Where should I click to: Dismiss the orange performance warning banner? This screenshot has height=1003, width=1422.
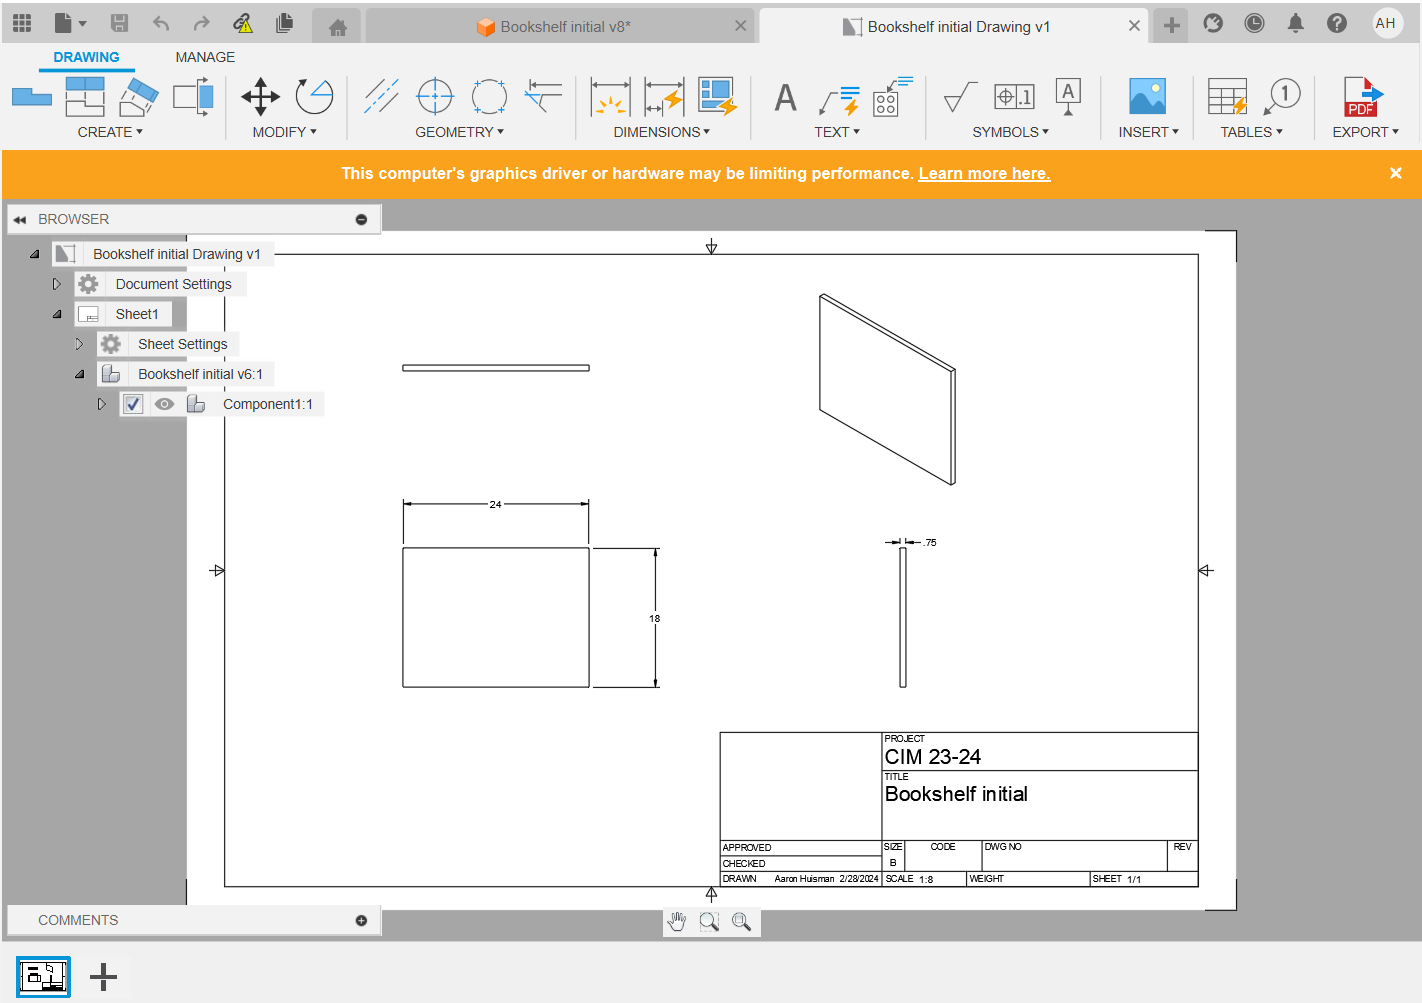click(x=1395, y=173)
